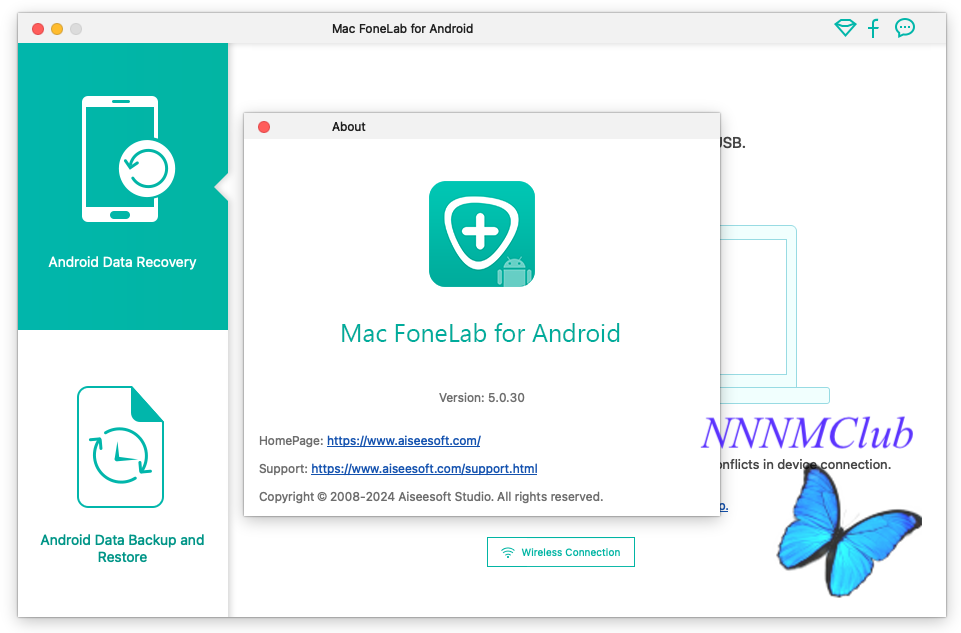Switch to the Android Data Recovery tab
961x633 pixels.
(123, 186)
